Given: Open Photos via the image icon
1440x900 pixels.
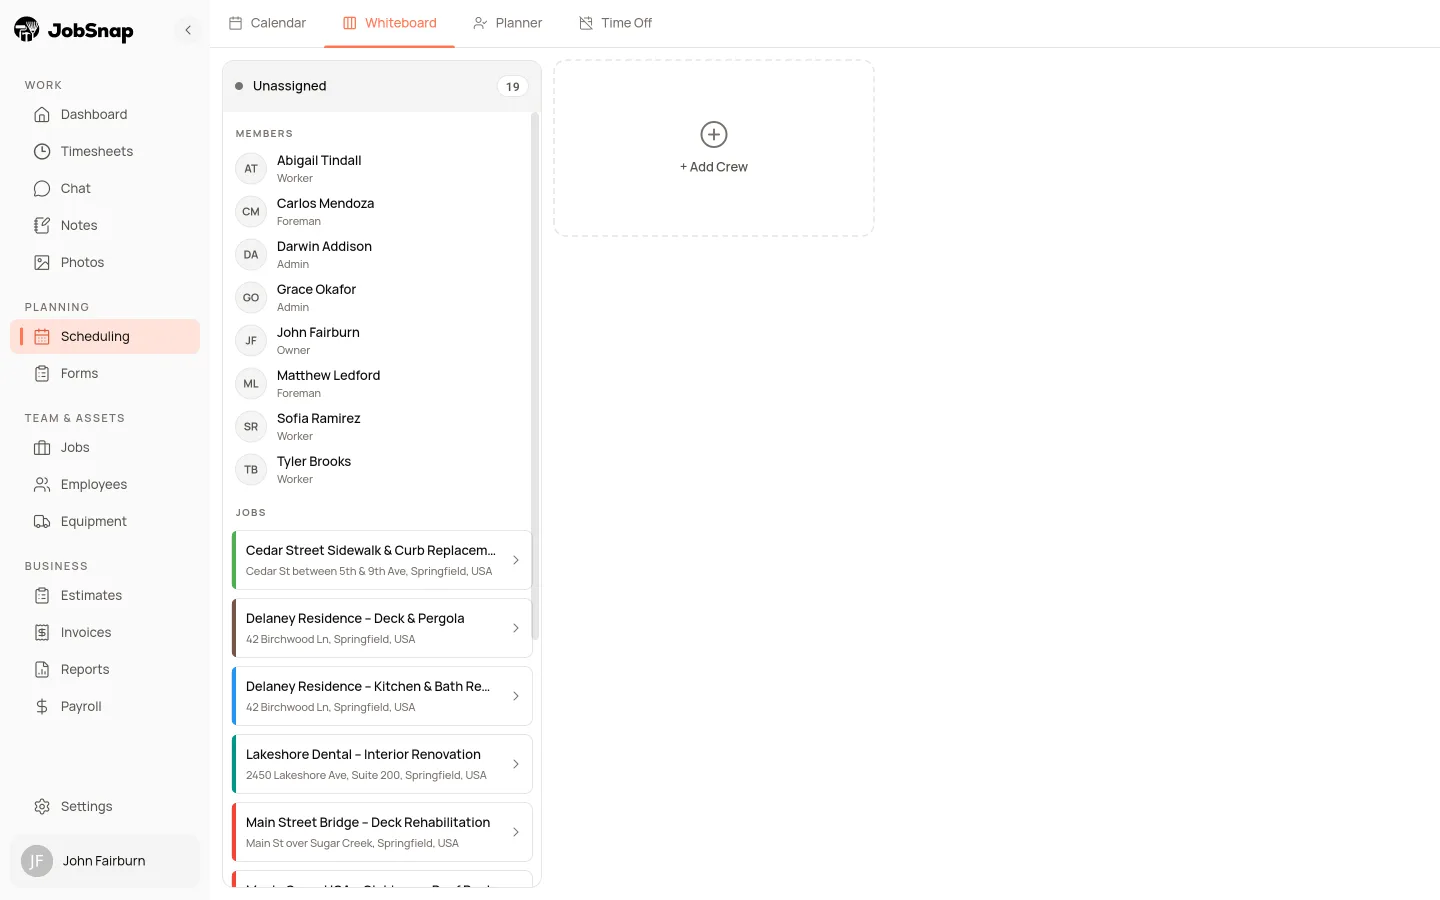Looking at the screenshot, I should [x=42, y=263].
